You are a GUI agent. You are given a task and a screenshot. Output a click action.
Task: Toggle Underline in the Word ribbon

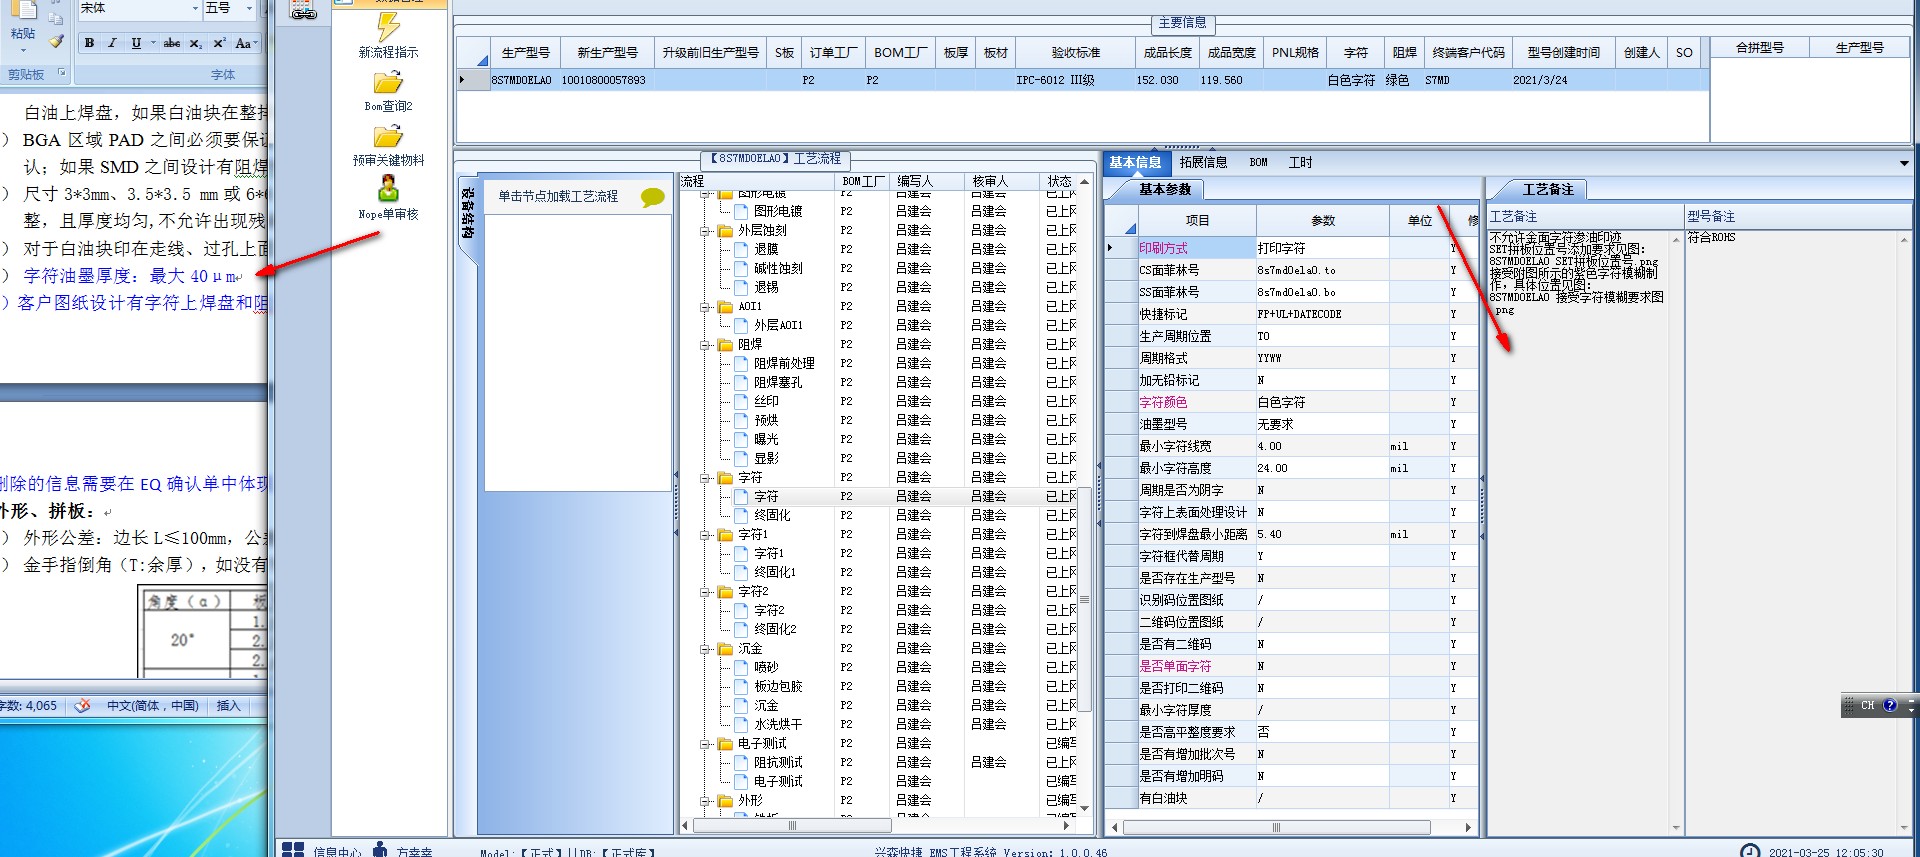pyautogui.click(x=136, y=43)
